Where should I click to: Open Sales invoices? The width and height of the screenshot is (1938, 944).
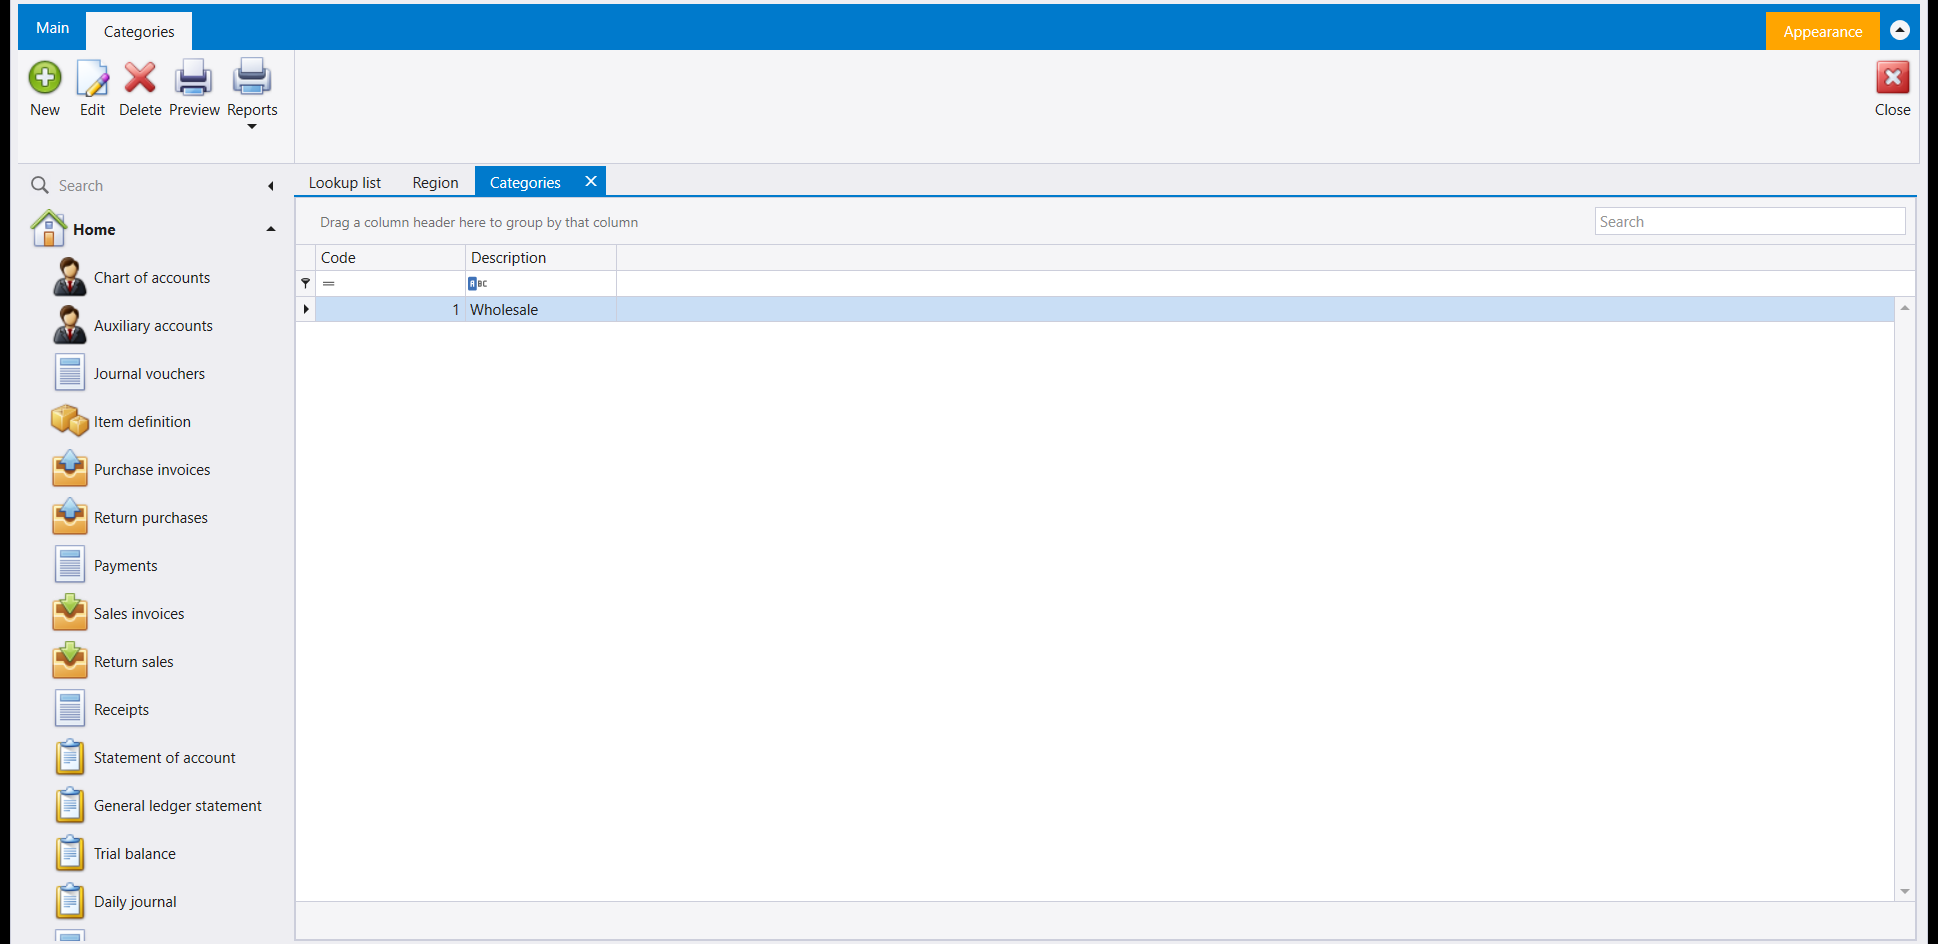139,614
